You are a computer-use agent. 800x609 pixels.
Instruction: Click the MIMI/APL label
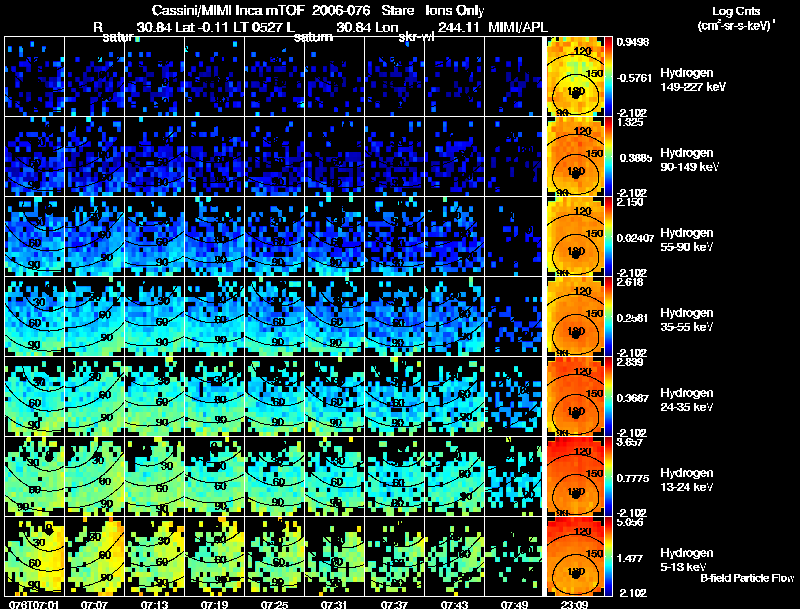pyautogui.click(x=518, y=27)
